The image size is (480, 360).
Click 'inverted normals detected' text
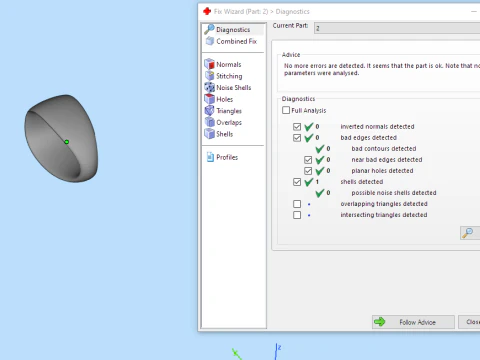[x=377, y=127]
